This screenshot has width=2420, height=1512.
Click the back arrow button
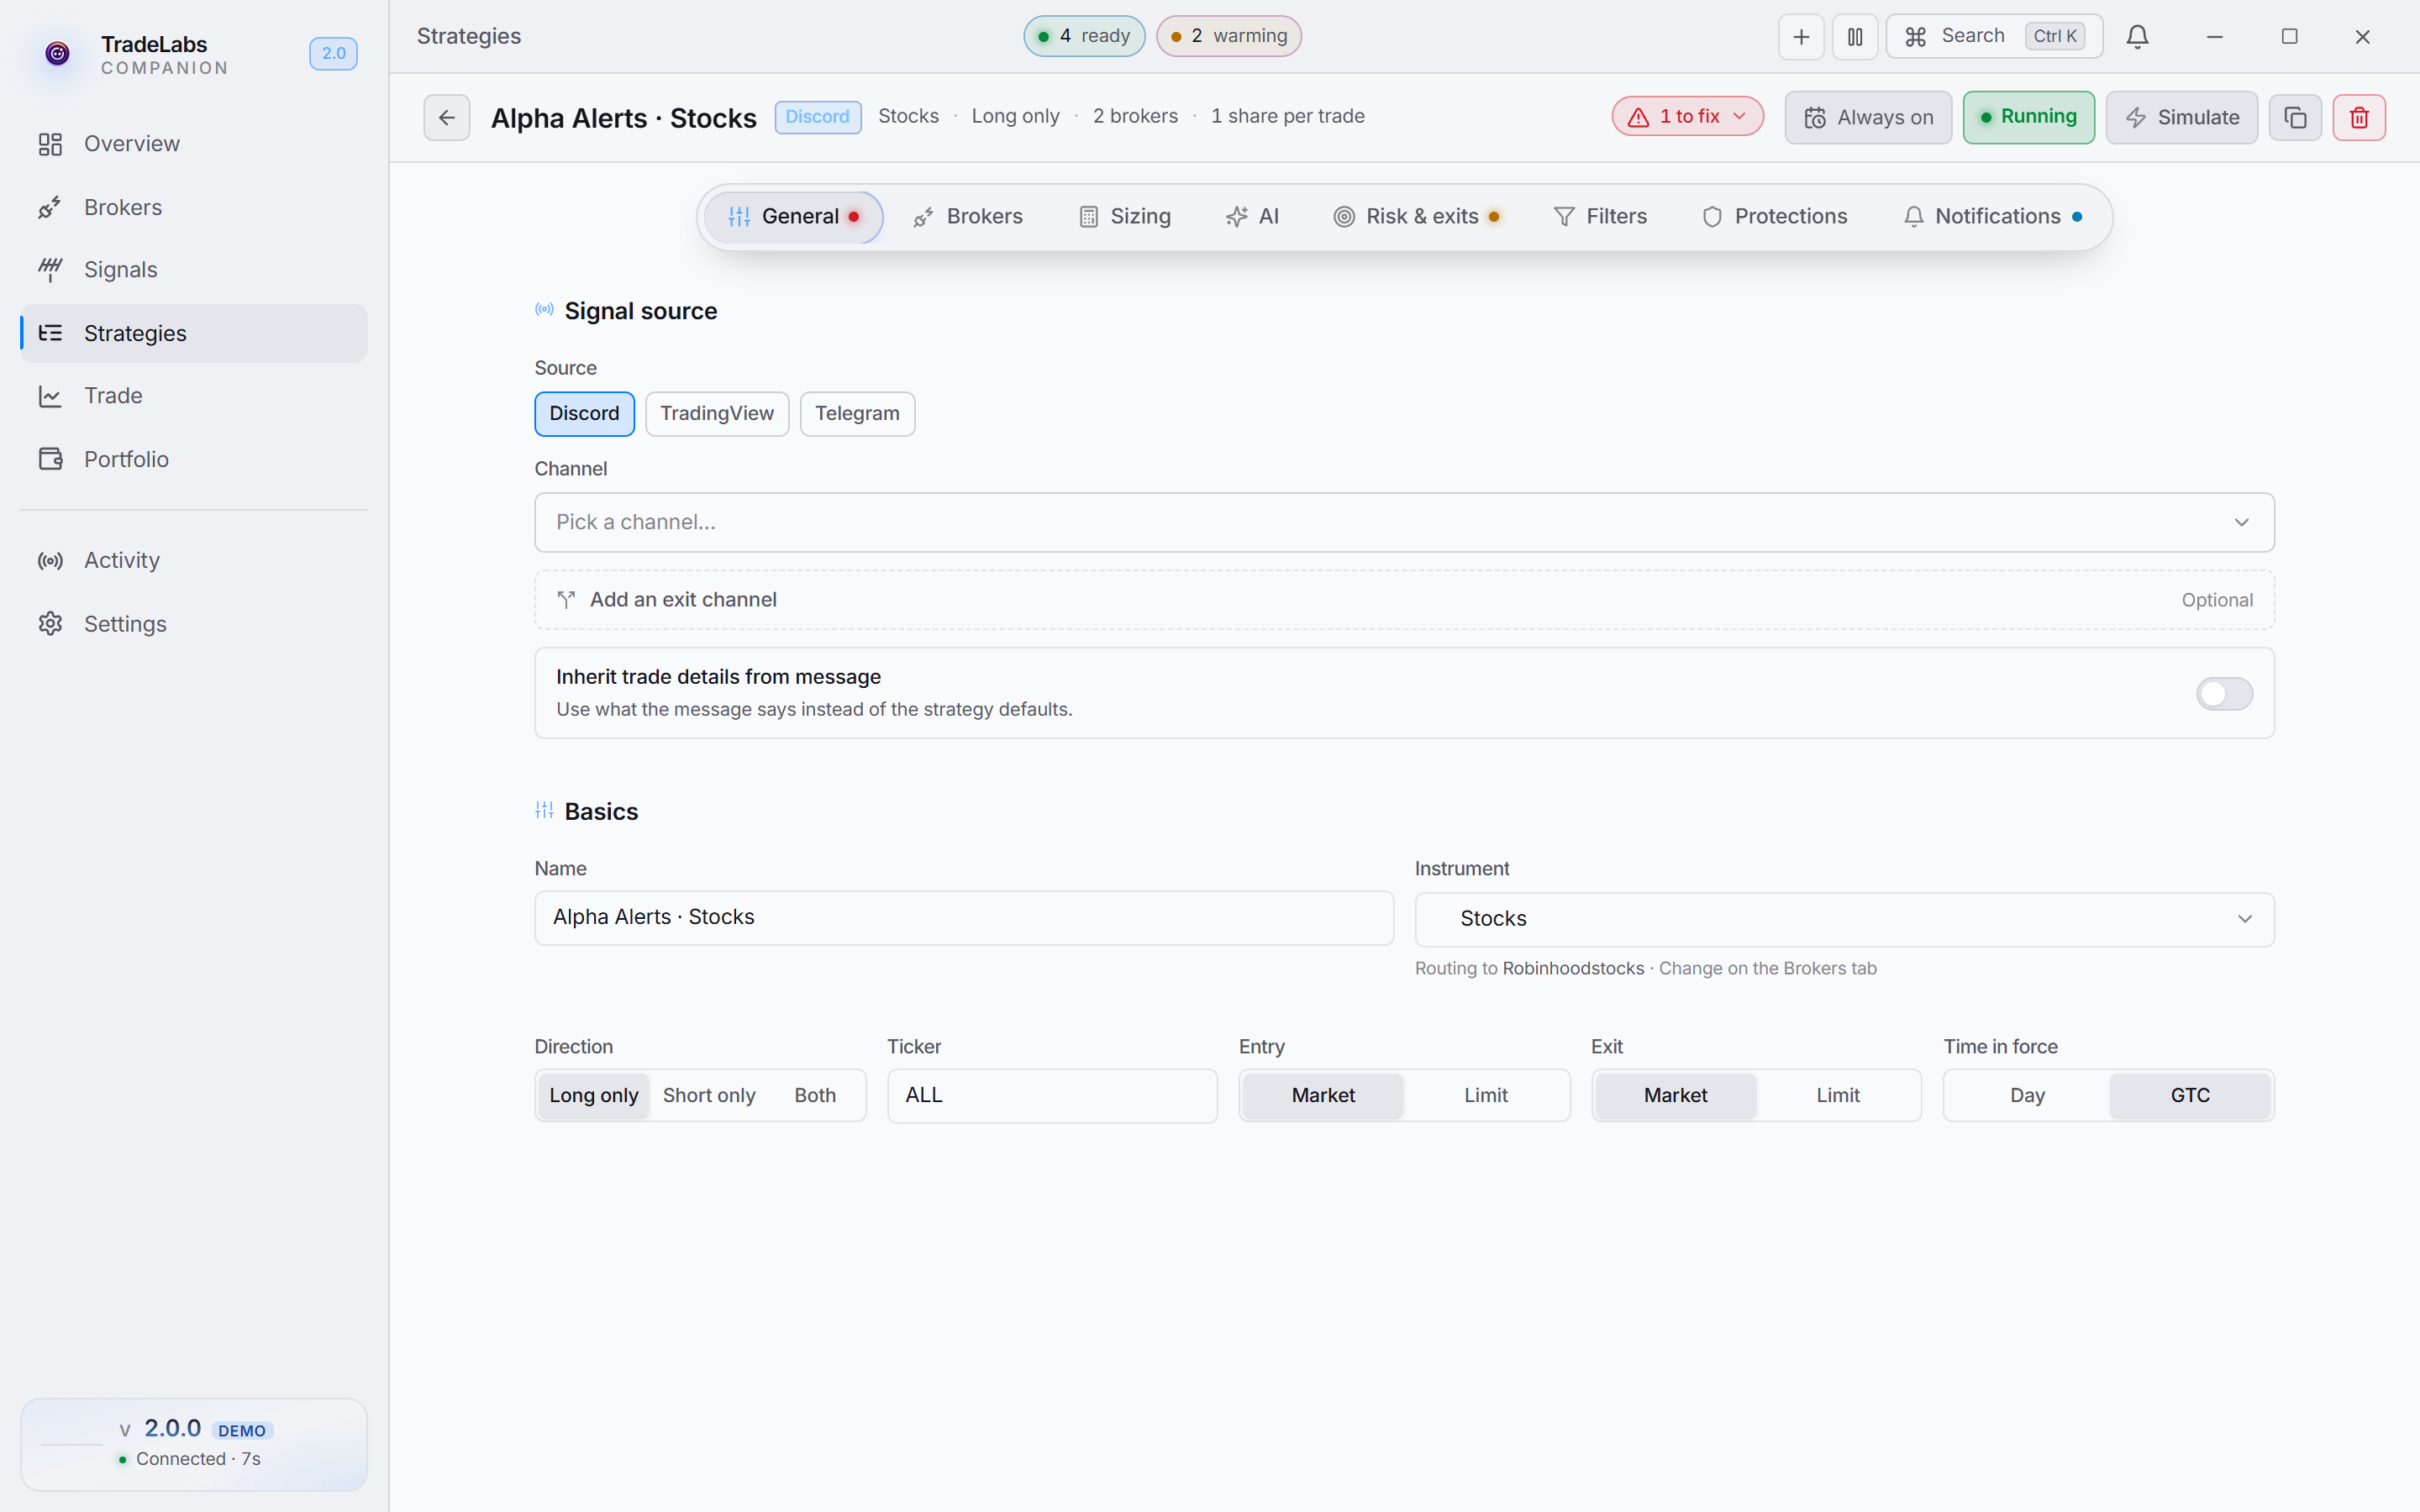(x=447, y=117)
